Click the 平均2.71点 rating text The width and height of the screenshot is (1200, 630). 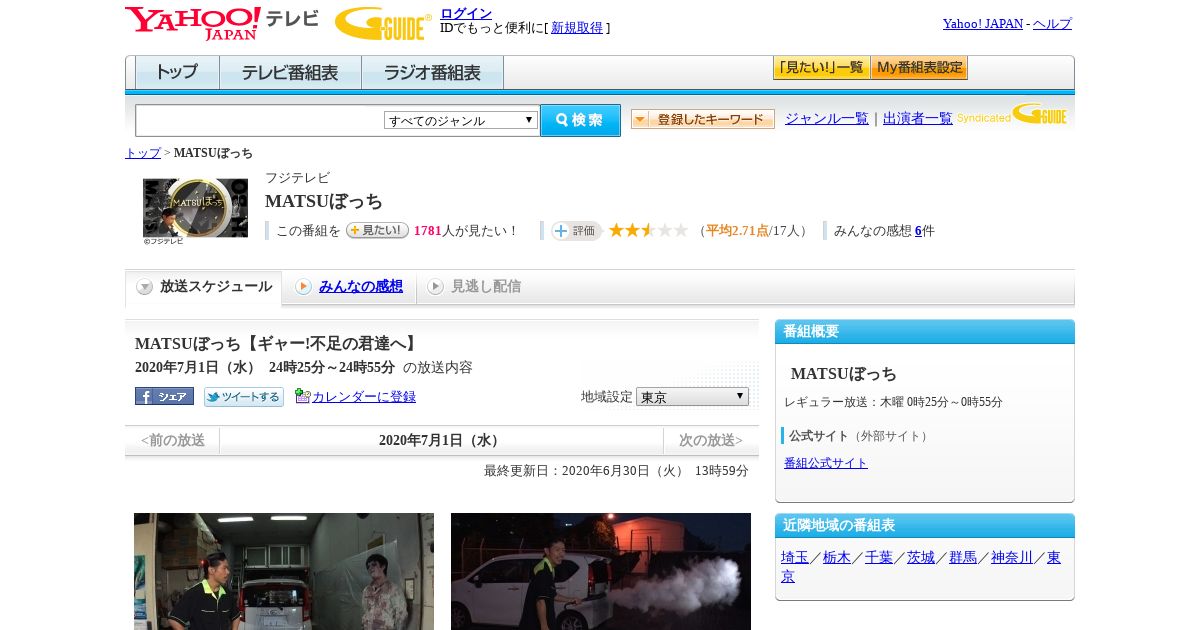point(738,231)
